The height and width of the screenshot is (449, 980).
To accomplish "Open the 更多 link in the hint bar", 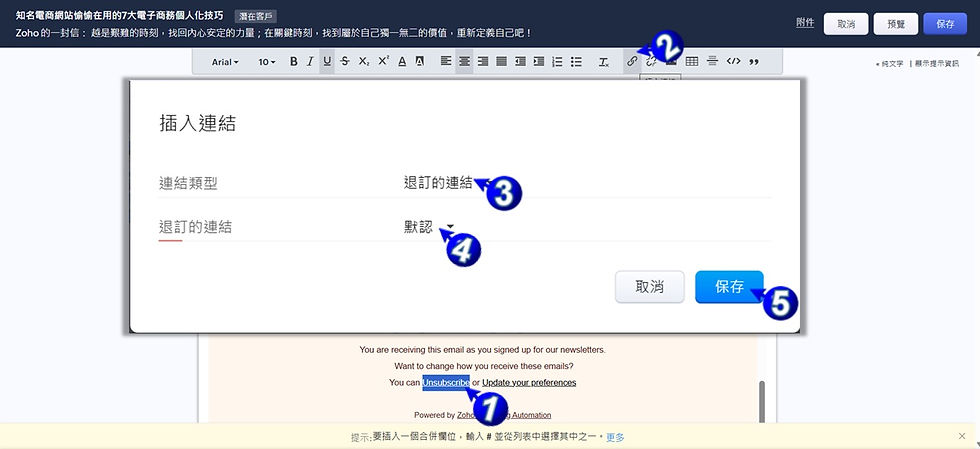I will click(615, 437).
